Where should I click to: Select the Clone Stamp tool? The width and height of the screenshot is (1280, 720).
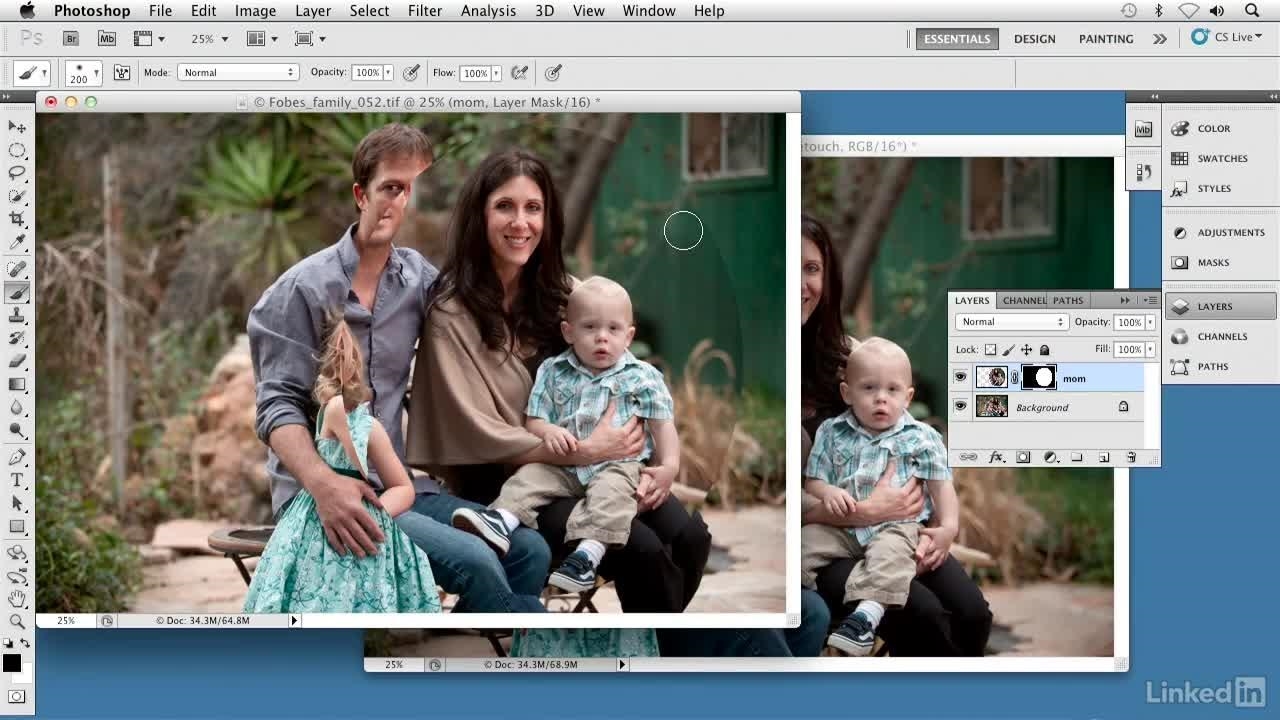coord(17,316)
